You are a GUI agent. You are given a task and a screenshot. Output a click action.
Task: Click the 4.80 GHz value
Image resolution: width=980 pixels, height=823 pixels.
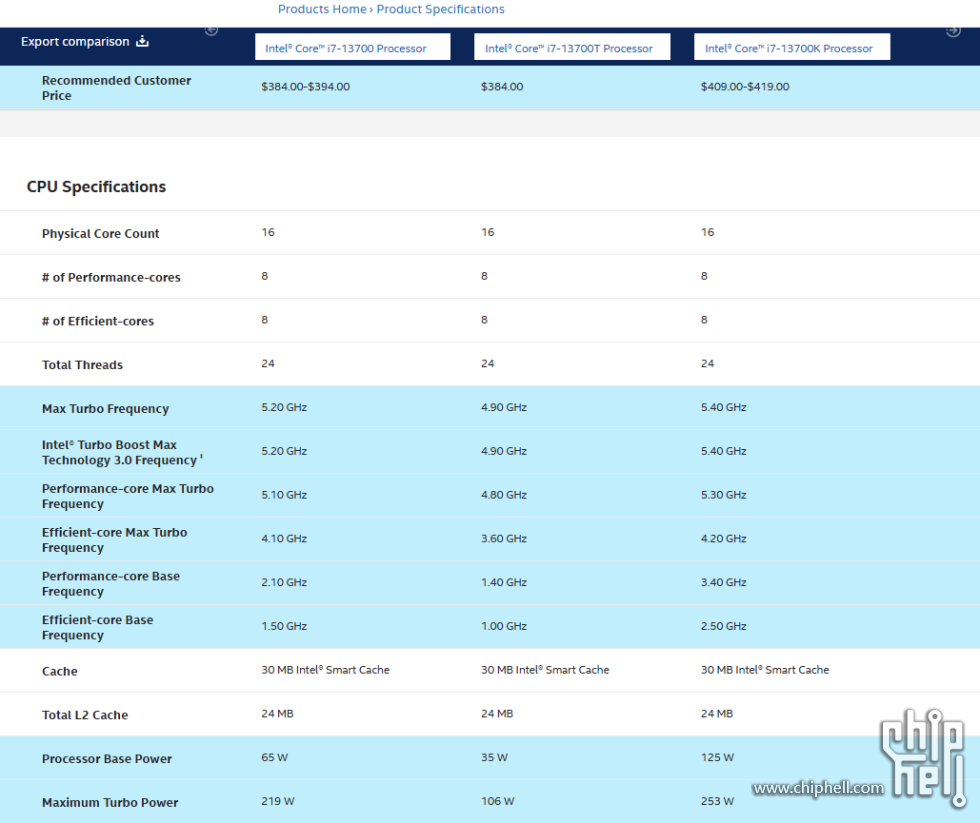504,495
